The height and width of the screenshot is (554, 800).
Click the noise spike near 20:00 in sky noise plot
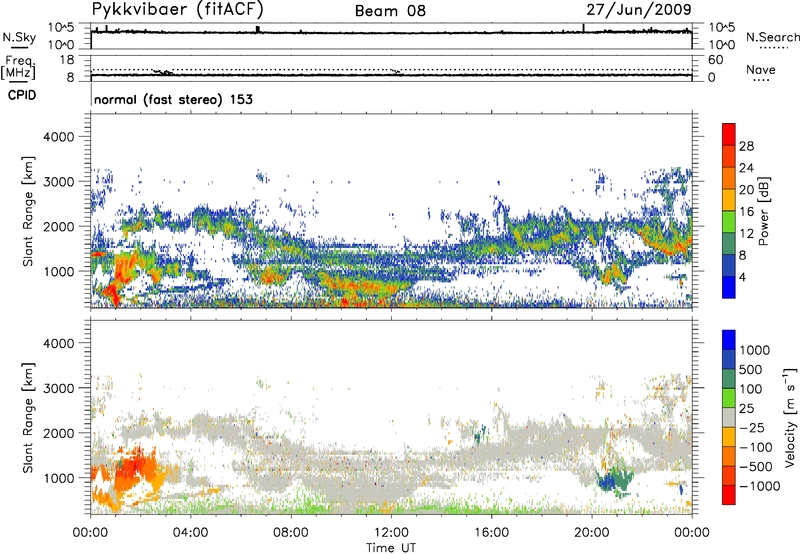pos(583,28)
